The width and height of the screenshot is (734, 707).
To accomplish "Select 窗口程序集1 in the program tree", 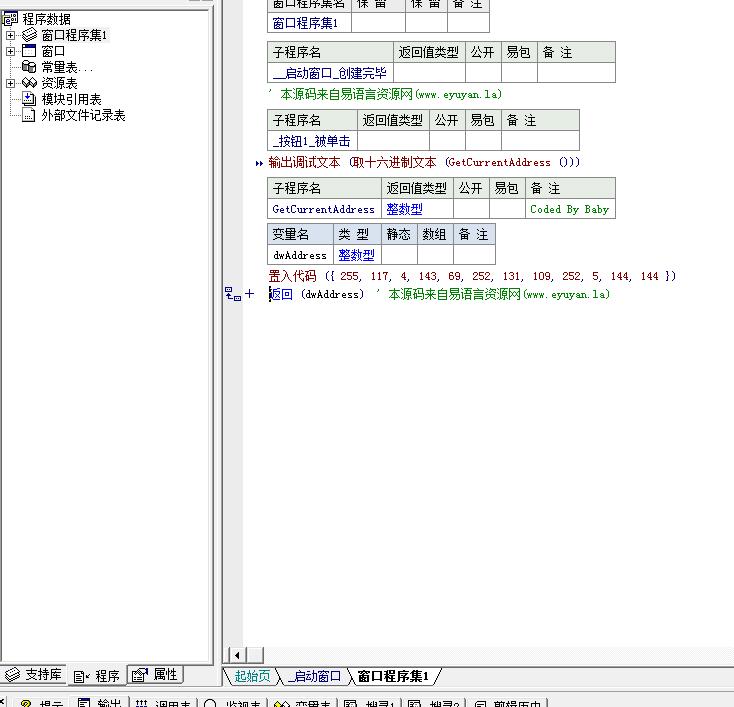I will tap(74, 35).
